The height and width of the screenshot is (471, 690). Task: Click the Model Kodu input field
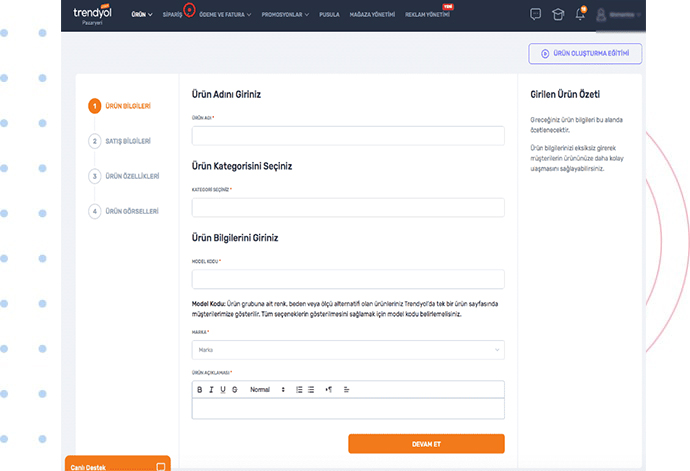point(348,280)
